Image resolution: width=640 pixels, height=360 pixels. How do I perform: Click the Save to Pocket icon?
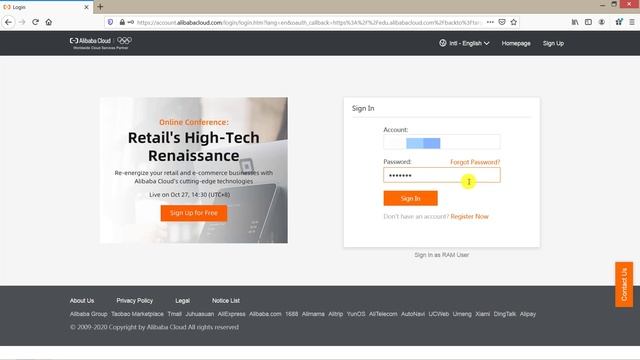502,22
